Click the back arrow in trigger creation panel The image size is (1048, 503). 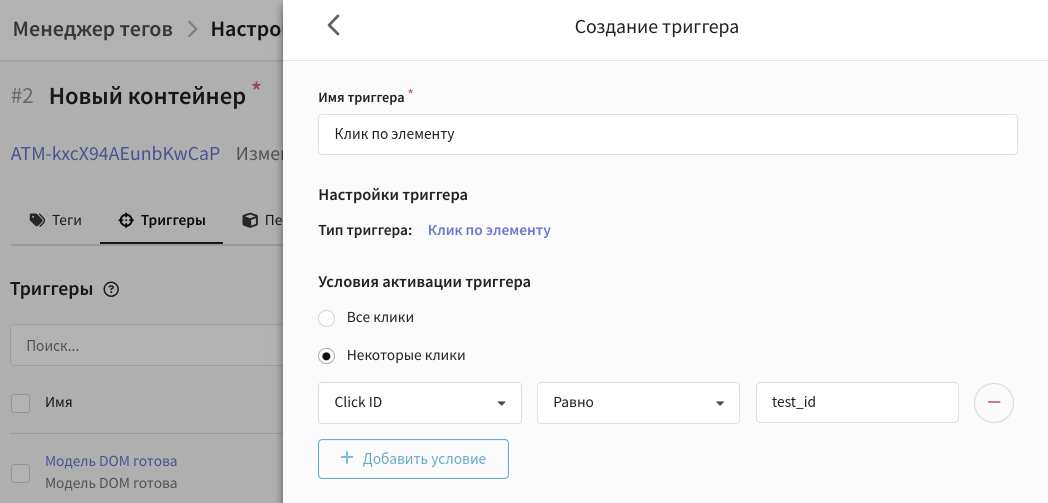coord(334,26)
